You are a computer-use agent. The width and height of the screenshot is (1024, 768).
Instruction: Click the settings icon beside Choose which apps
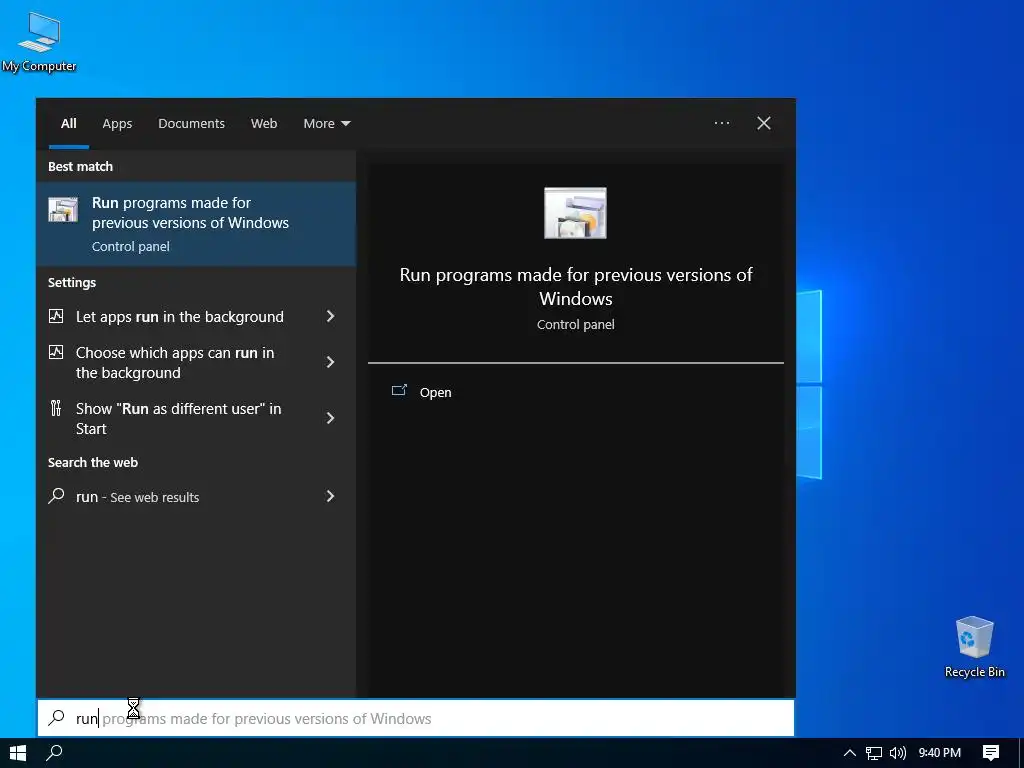(56, 352)
